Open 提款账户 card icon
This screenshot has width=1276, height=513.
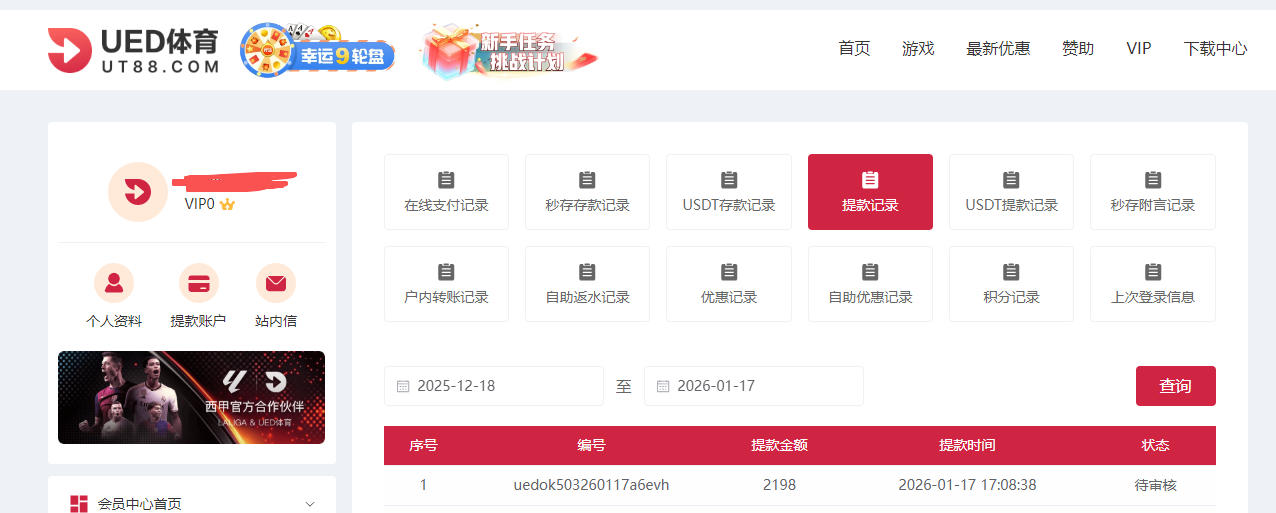tap(198, 284)
